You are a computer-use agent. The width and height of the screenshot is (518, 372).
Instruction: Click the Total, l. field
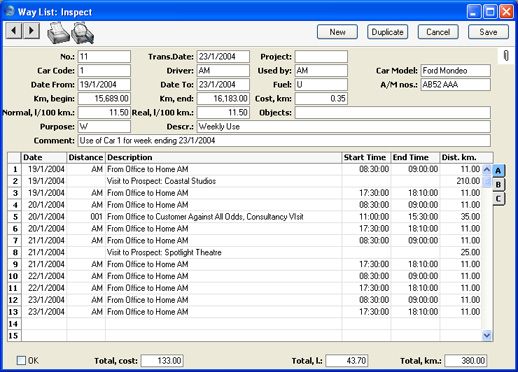click(347, 360)
